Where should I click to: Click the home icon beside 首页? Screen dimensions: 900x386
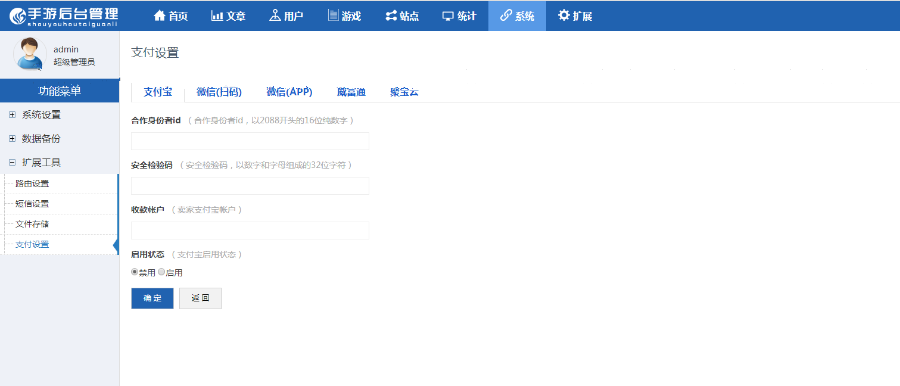click(x=160, y=16)
